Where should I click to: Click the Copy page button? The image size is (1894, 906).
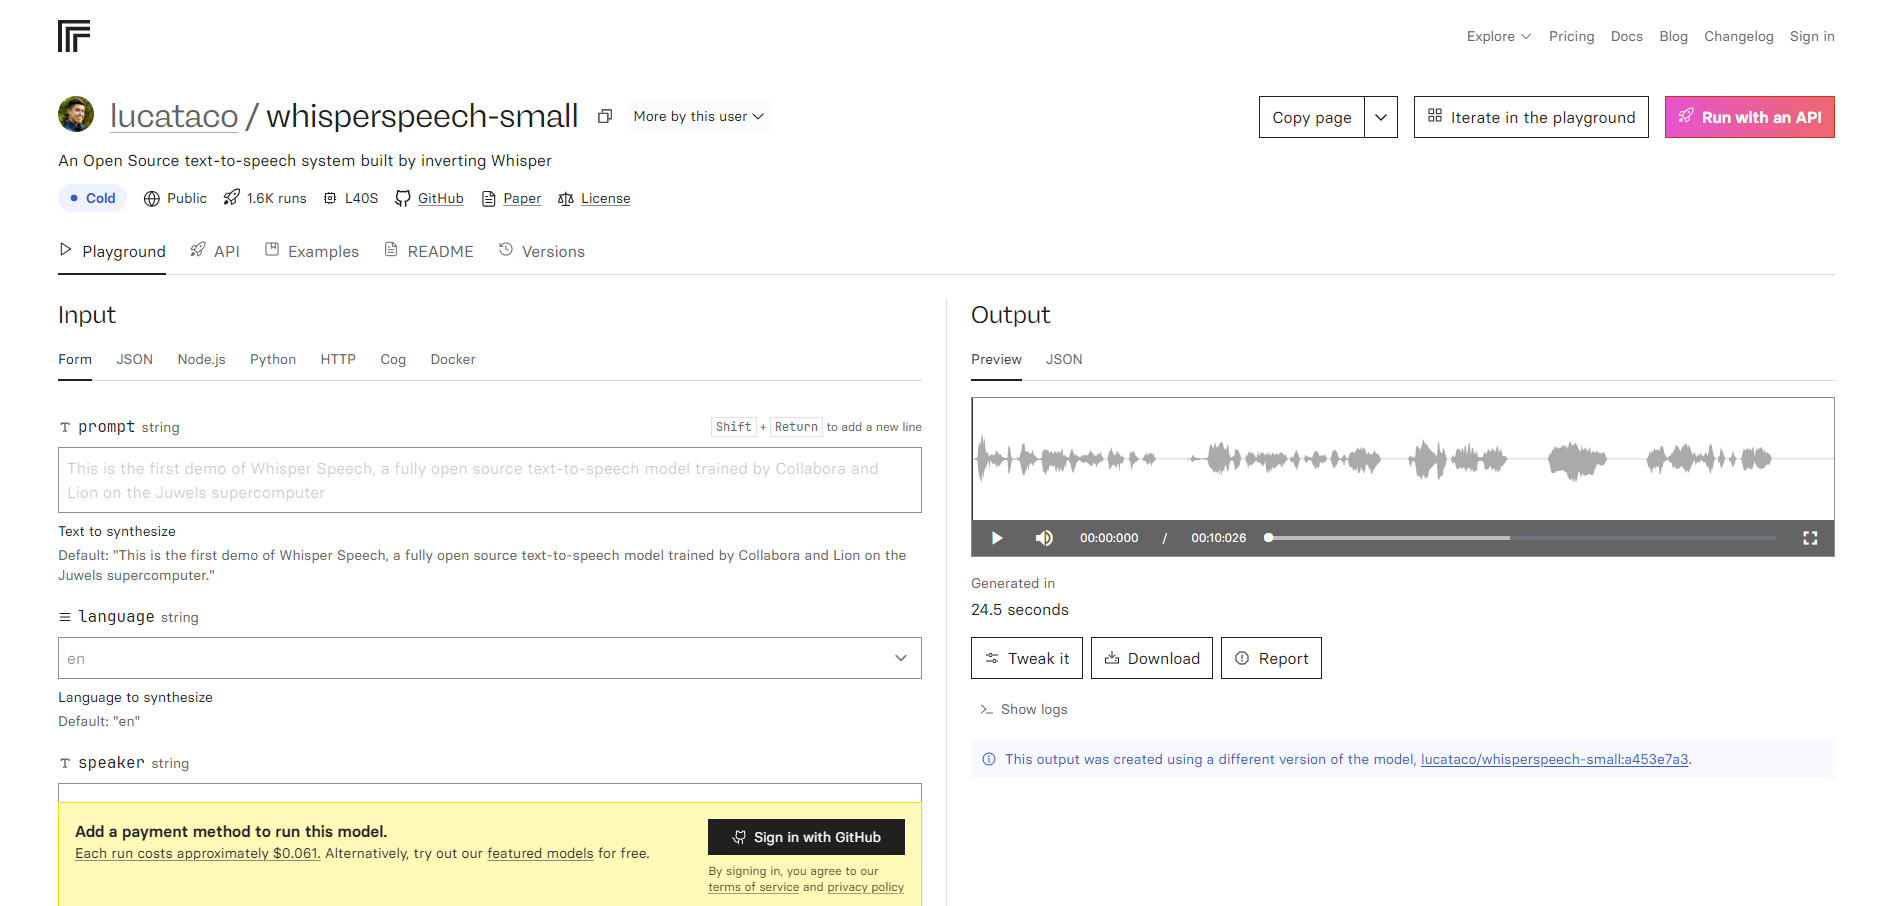(1312, 117)
